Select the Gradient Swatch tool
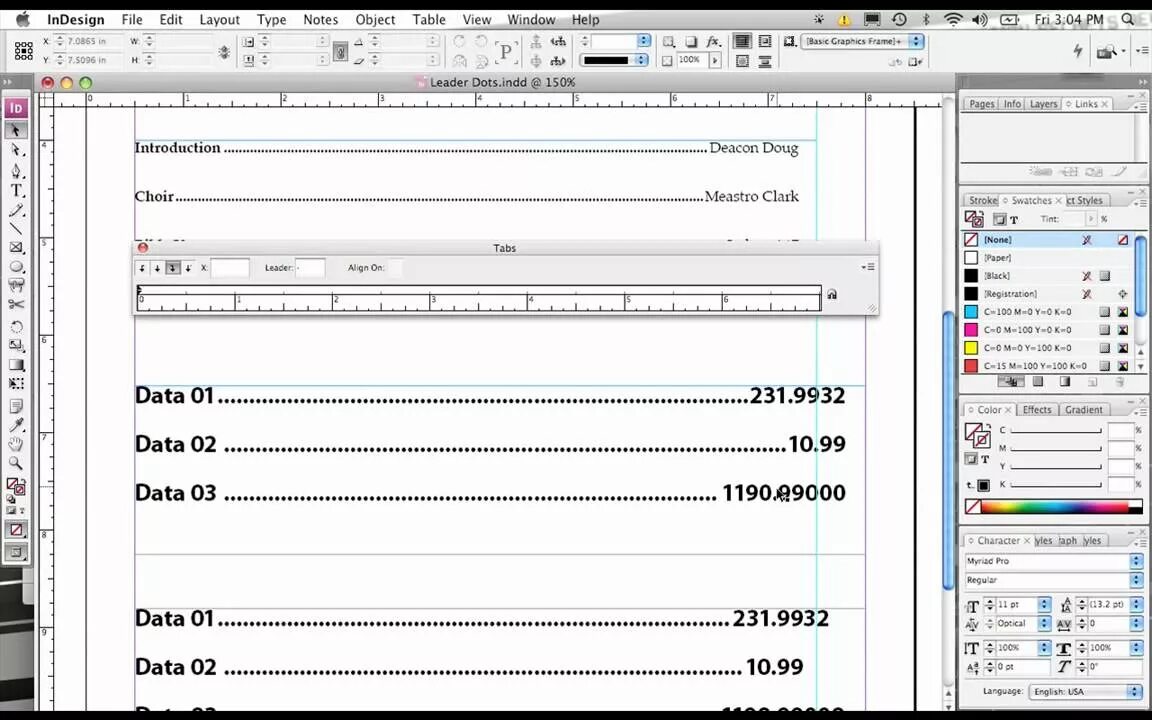This screenshot has height=720, width=1152. 15,365
